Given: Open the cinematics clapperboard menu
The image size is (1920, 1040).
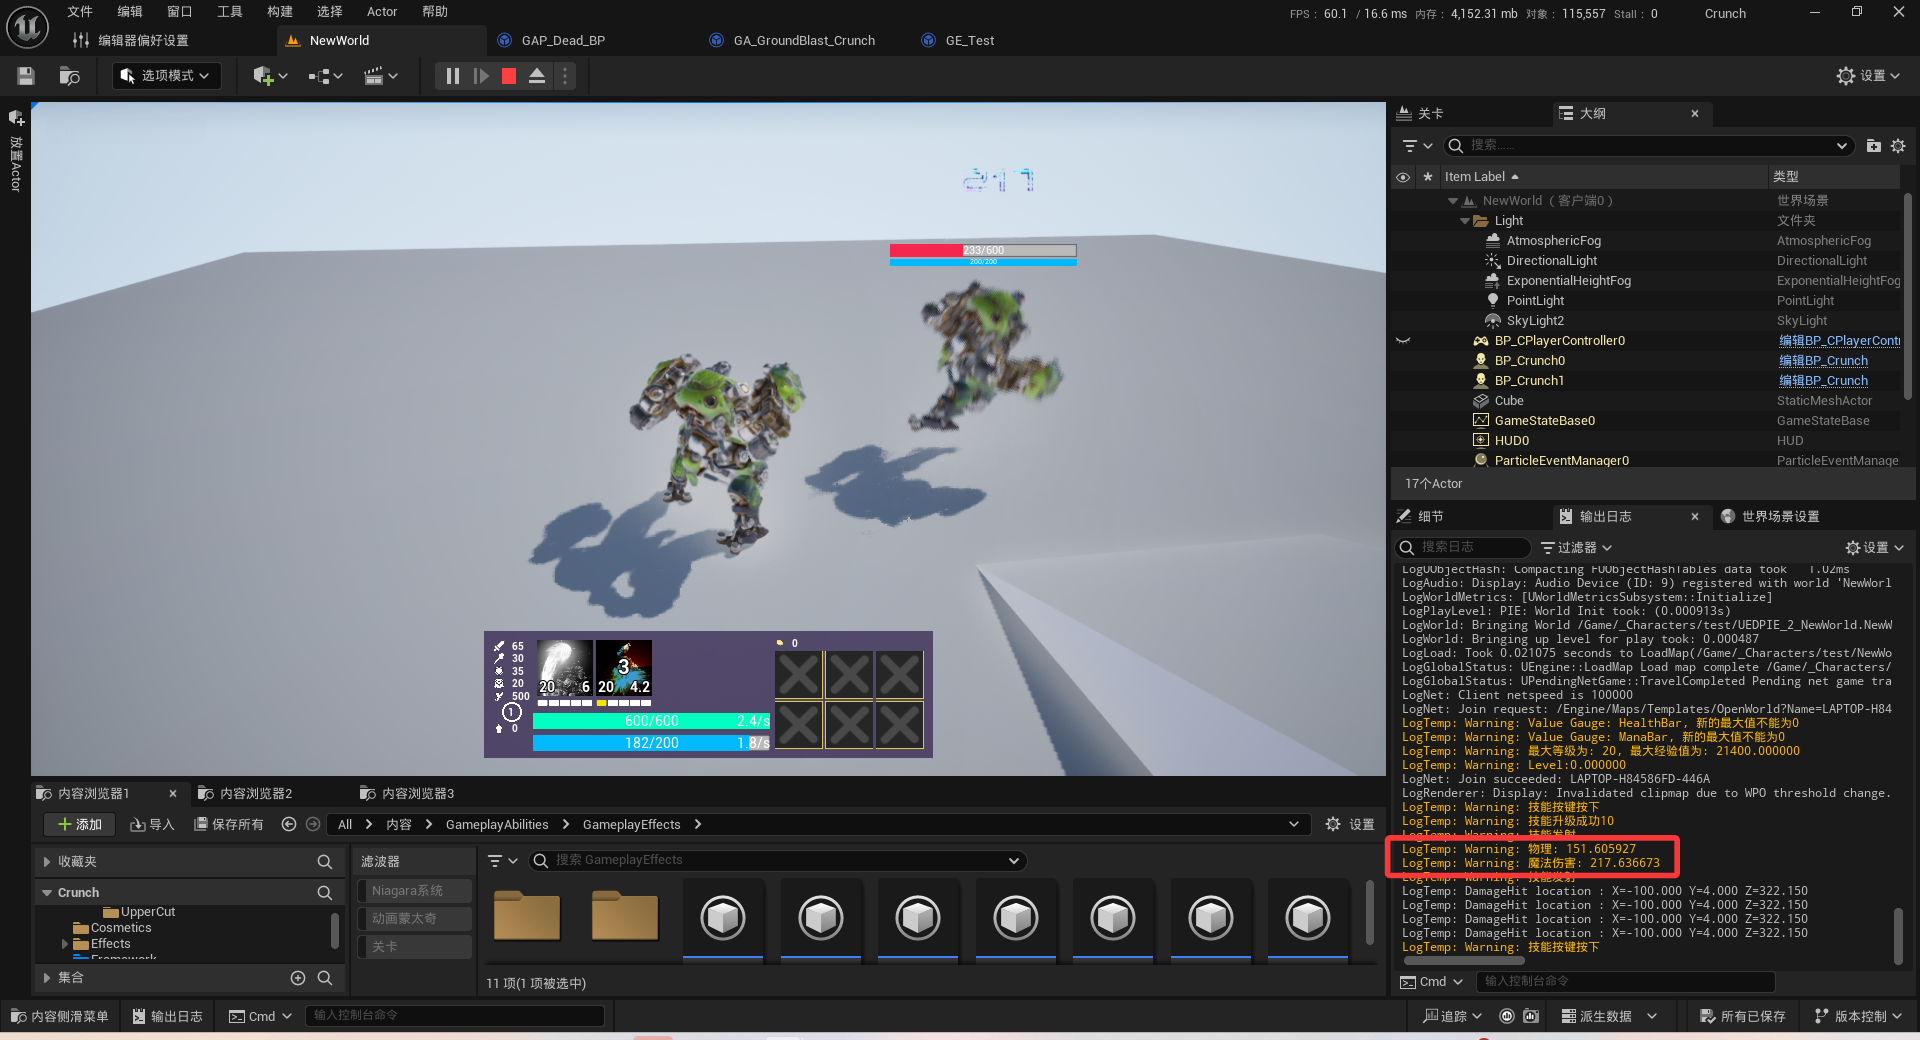Looking at the screenshot, I should [x=380, y=76].
